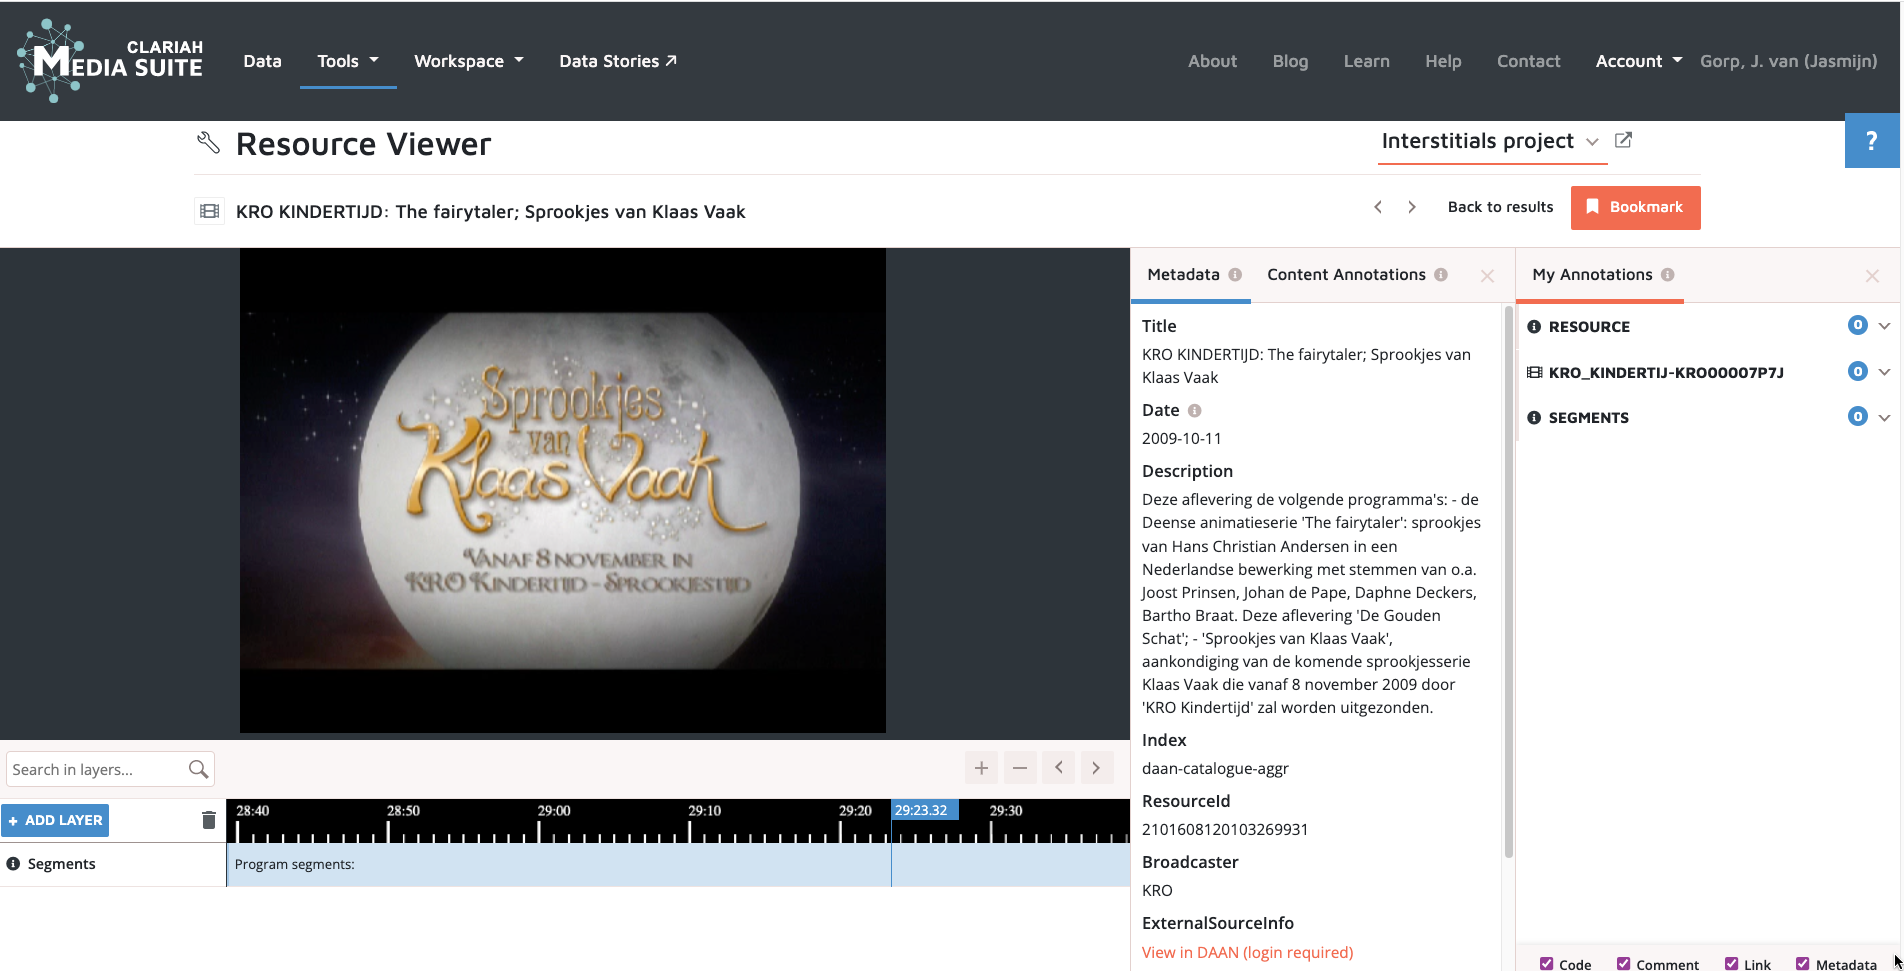The width and height of the screenshot is (1904, 971).
Task: Toggle the Code checkbox
Action: 1547,964
